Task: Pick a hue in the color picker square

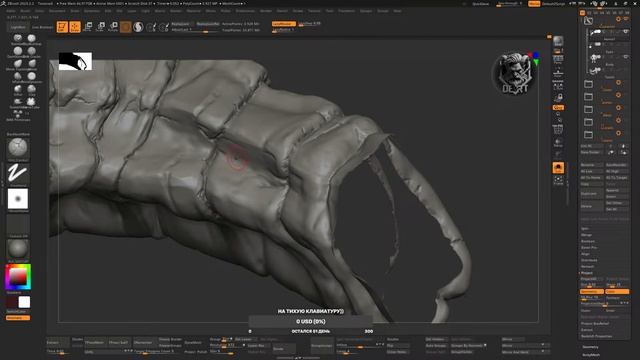Action: tap(18, 277)
